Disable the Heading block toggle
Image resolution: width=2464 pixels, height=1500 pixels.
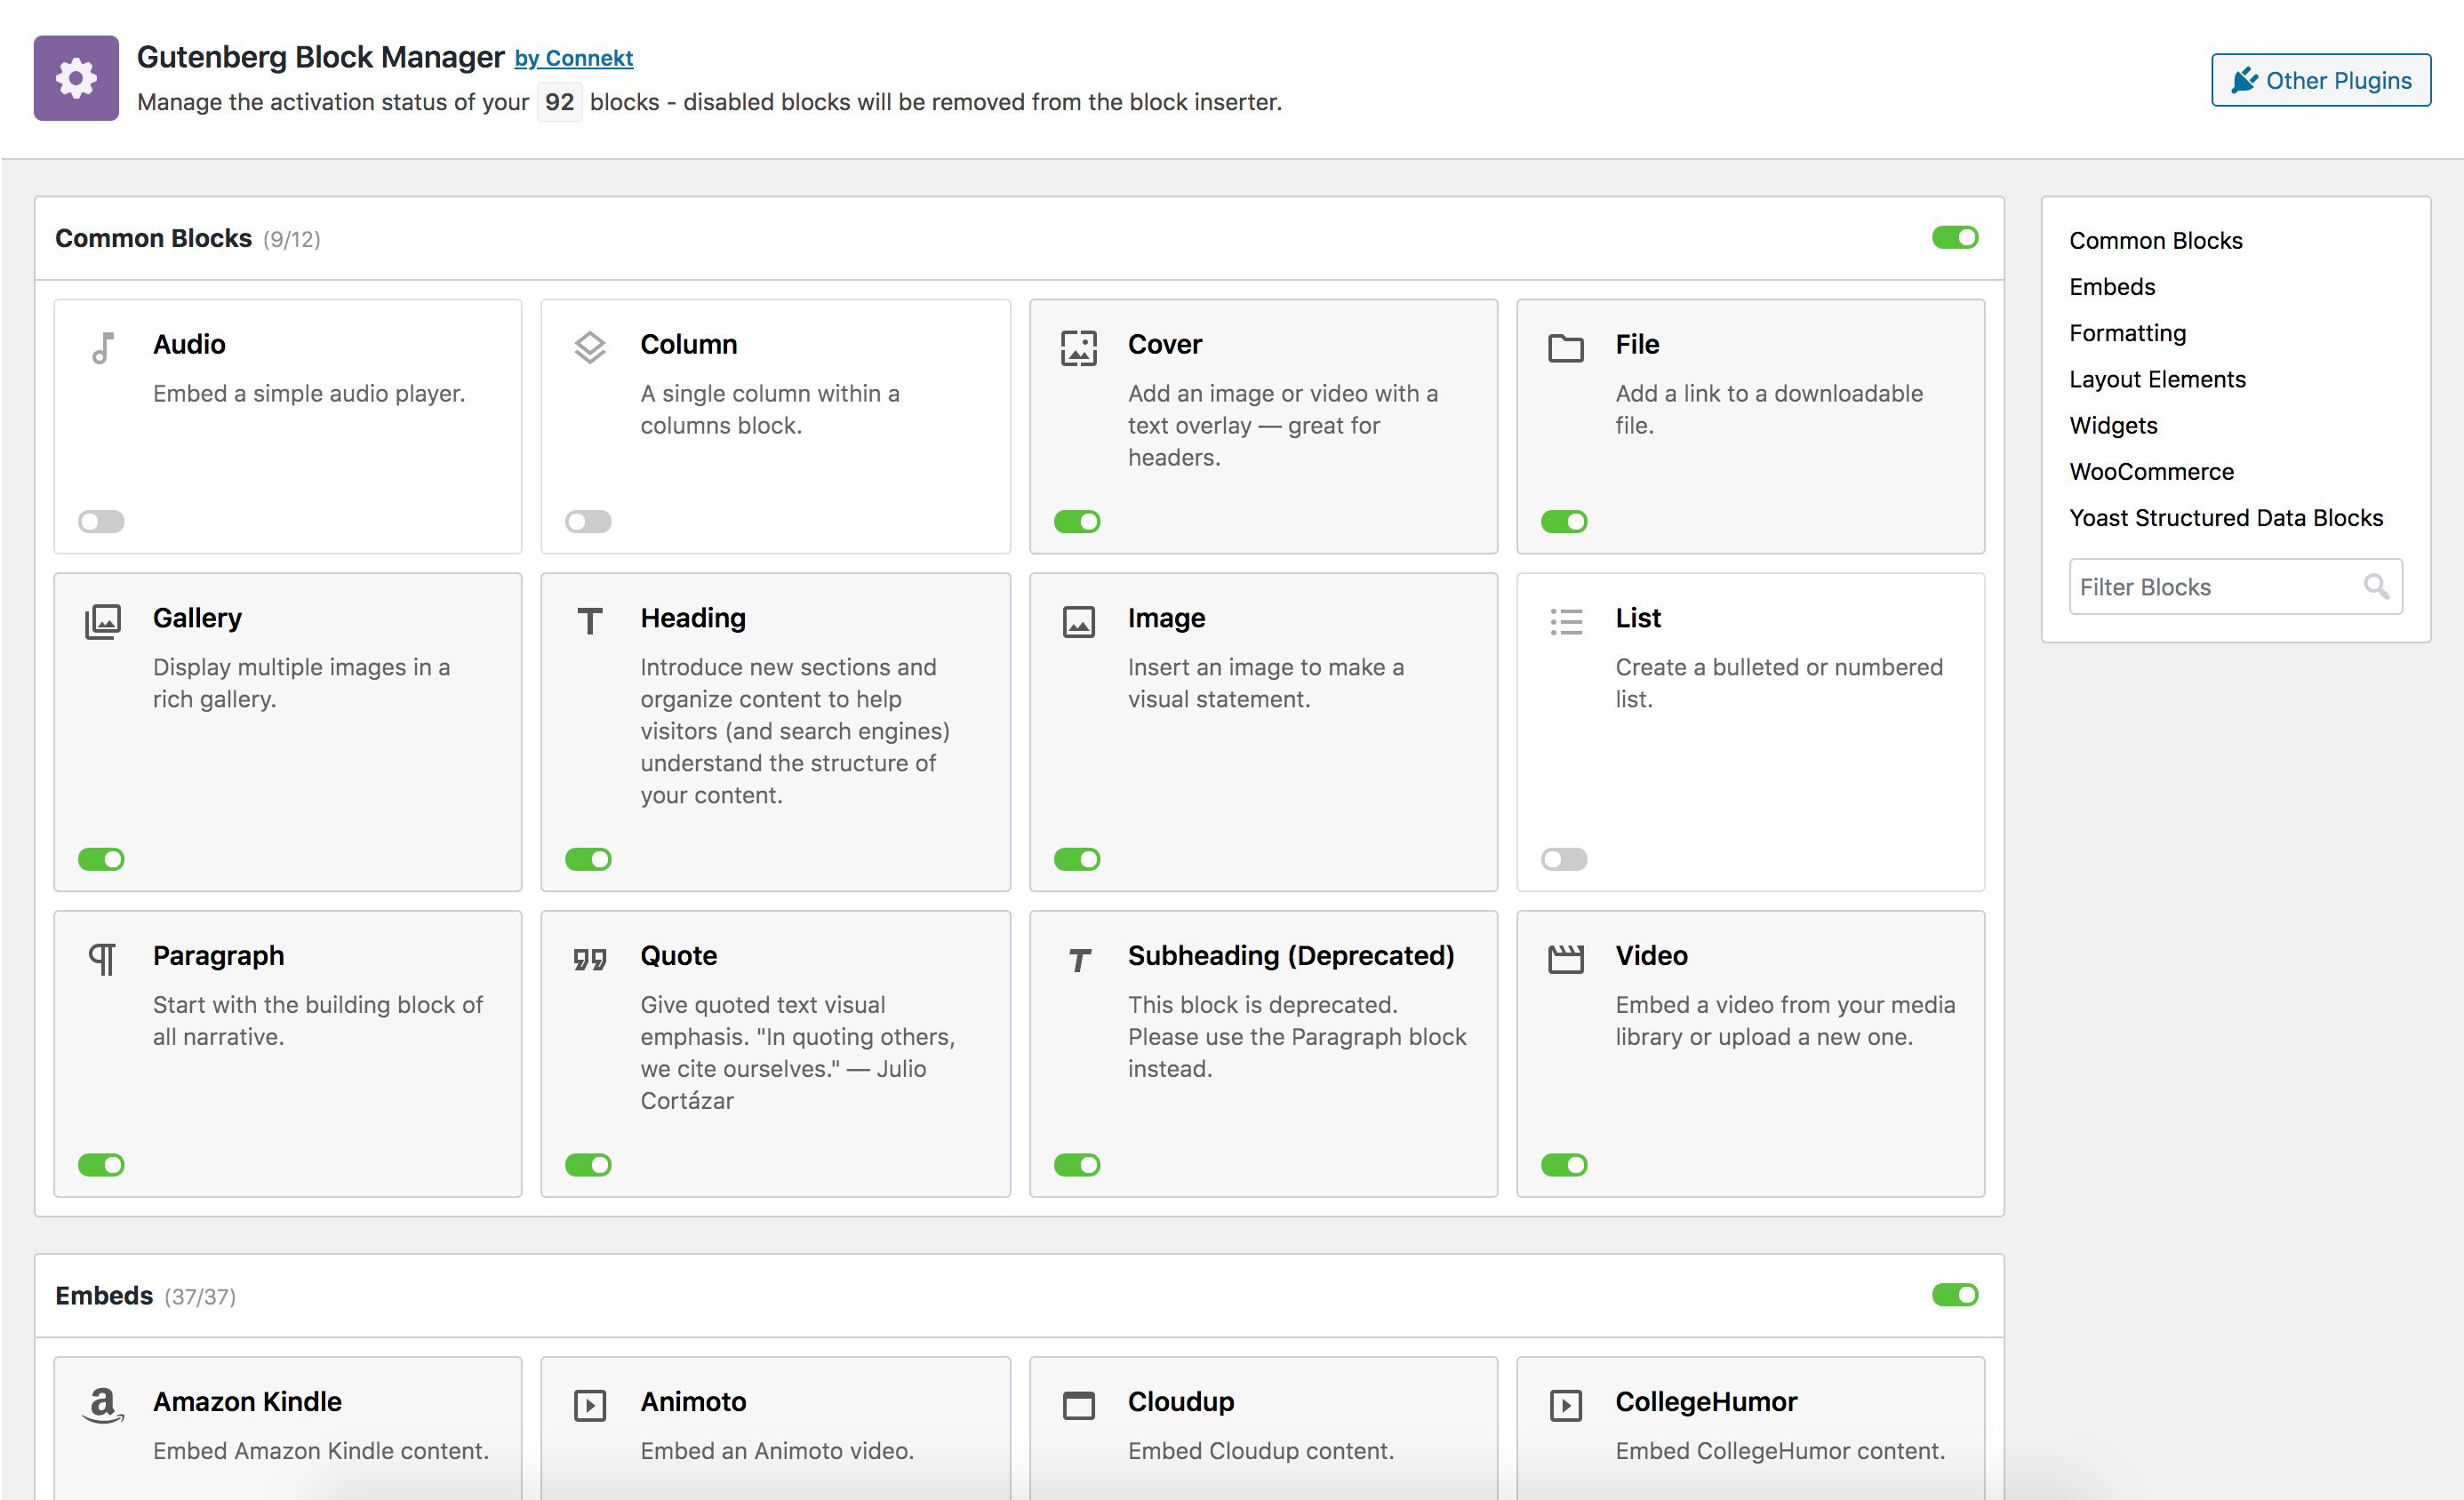tap(588, 859)
